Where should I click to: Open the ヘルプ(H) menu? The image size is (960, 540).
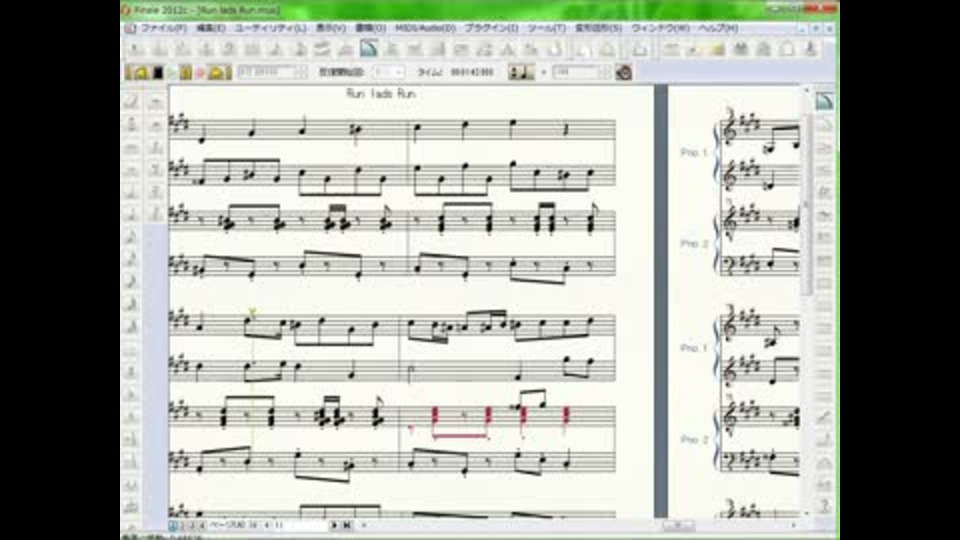pyautogui.click(x=718, y=28)
